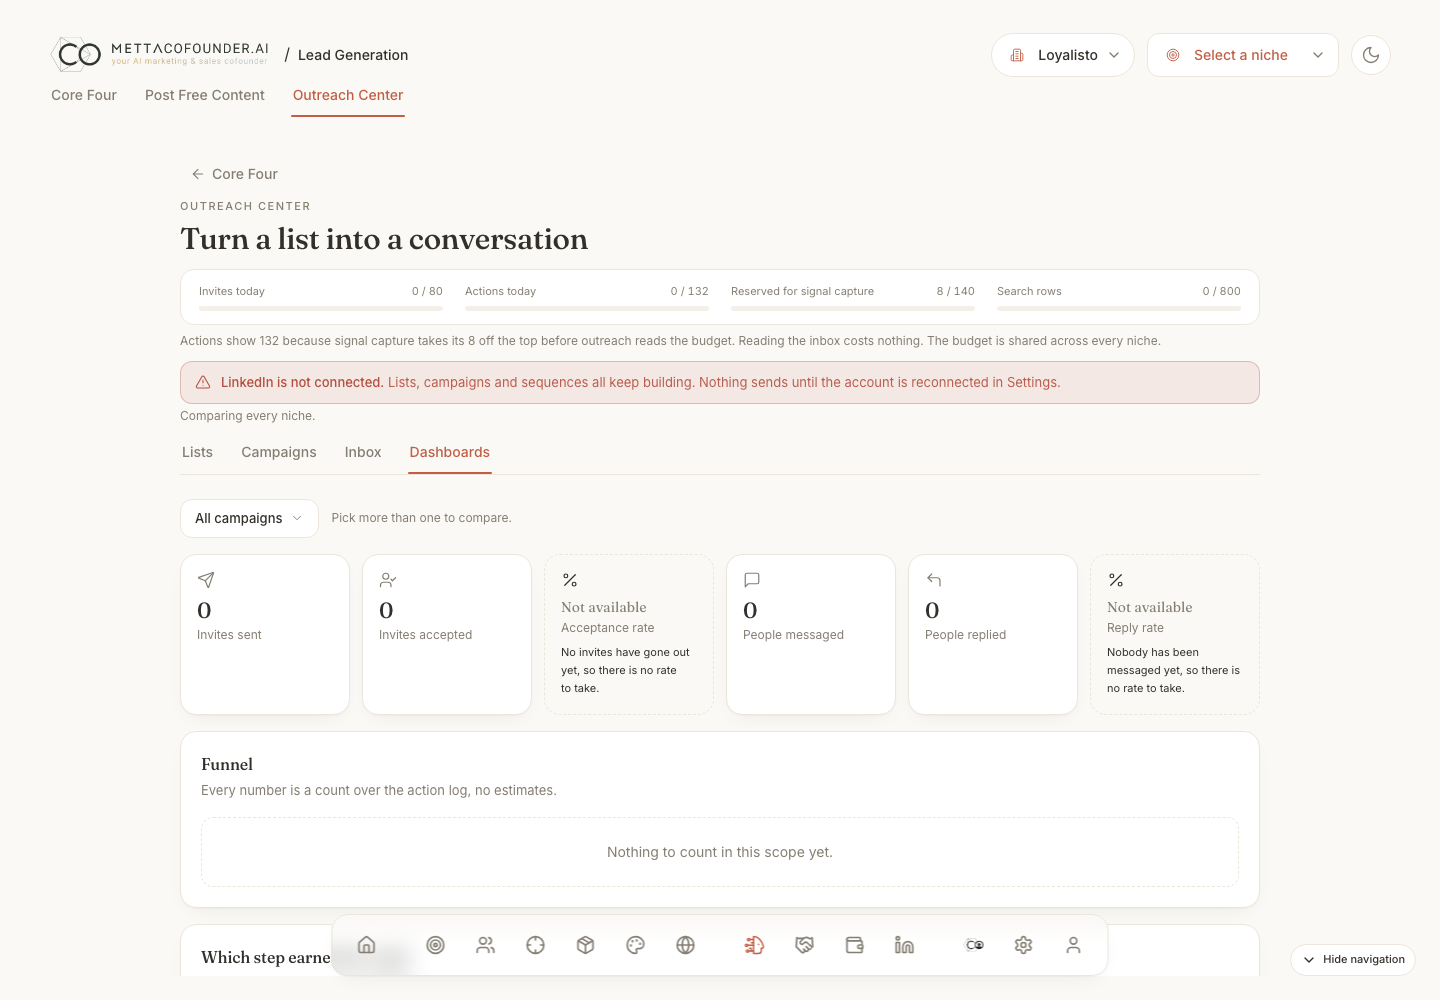This screenshot has width=1440, height=1000.
Task: Click the Reply rate percent icon
Action: [1116, 580]
